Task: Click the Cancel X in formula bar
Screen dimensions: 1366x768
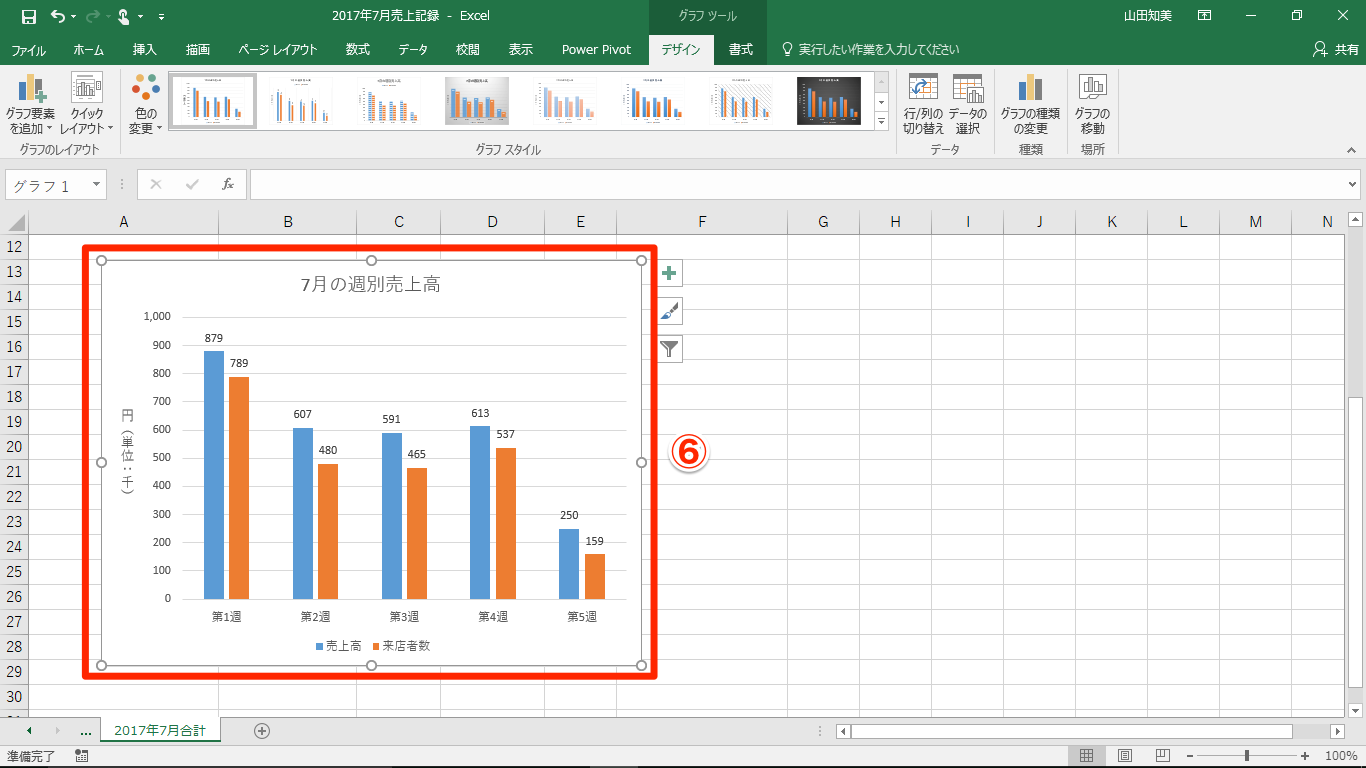Action: (156, 184)
